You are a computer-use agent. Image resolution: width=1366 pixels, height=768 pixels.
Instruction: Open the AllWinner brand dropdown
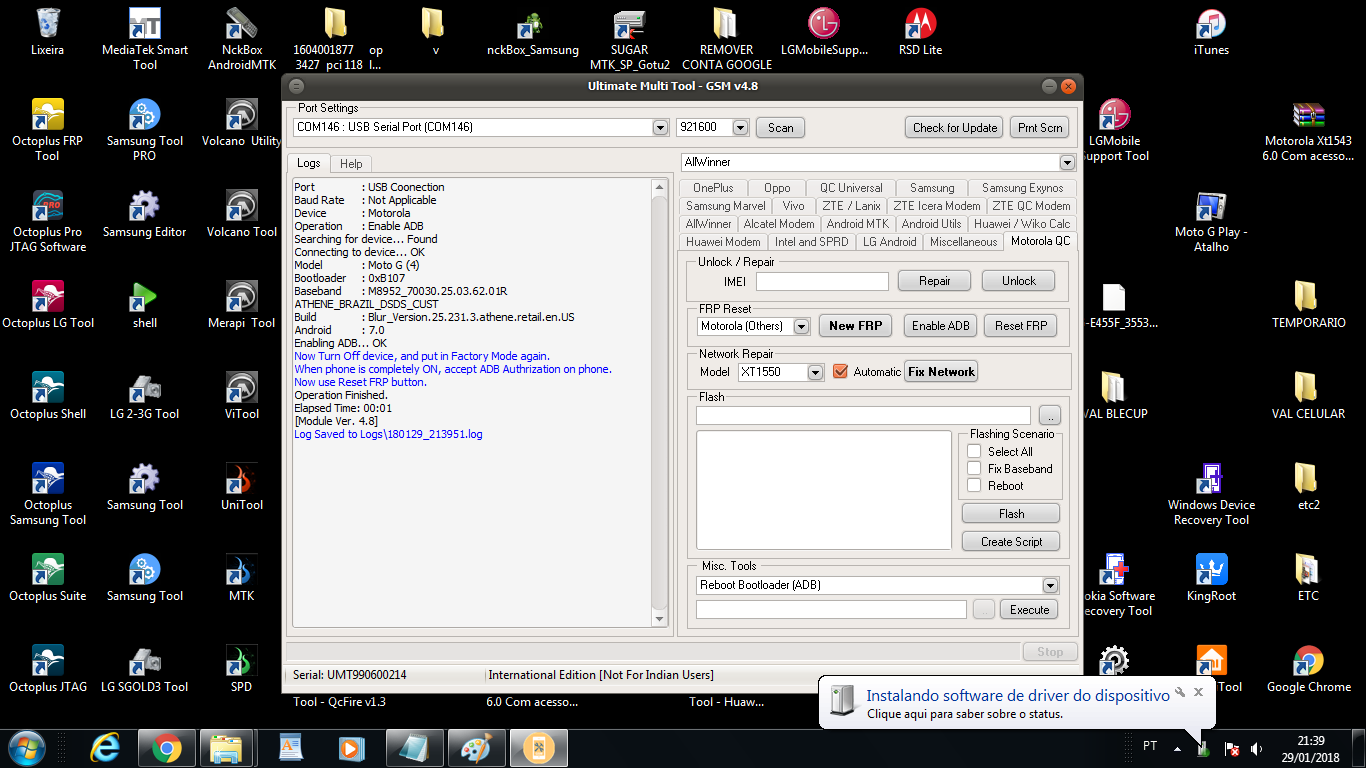click(1067, 162)
